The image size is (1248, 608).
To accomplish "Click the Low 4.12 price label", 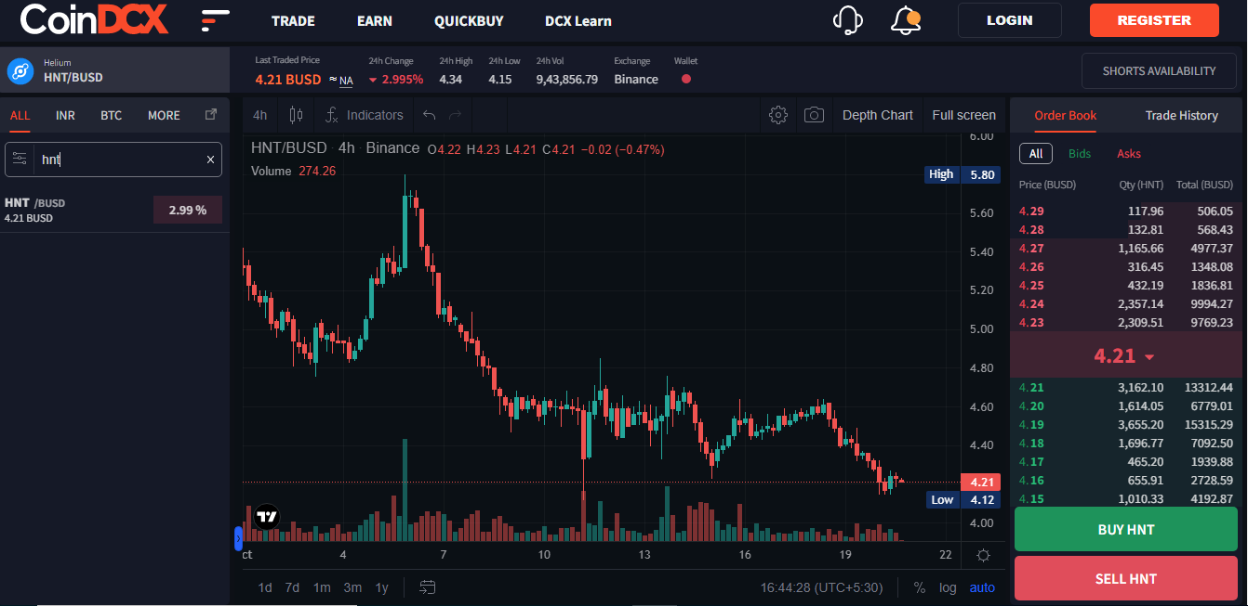I will click(963, 500).
